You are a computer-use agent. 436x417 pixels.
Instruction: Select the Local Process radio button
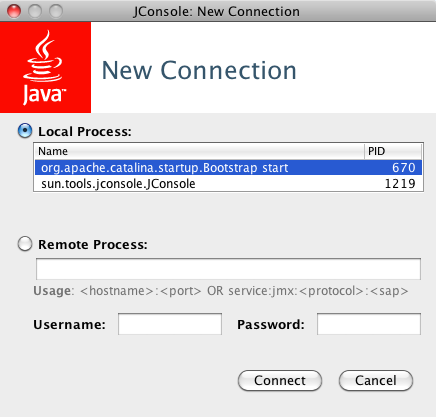pyautogui.click(x=25, y=131)
